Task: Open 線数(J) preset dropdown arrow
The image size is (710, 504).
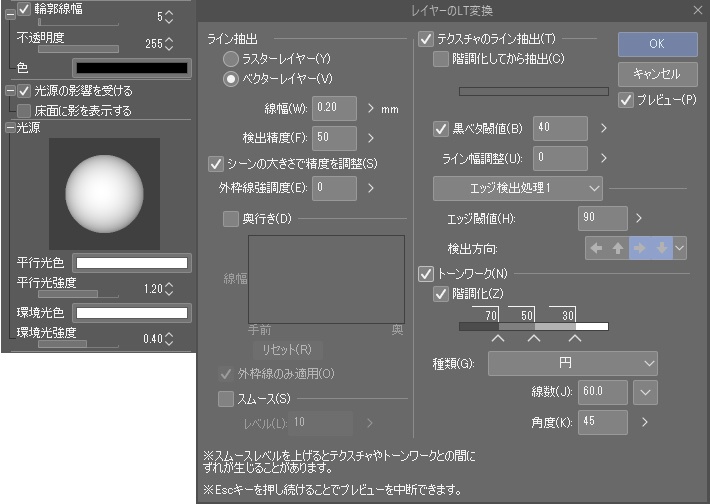Action: pyautogui.click(x=645, y=393)
